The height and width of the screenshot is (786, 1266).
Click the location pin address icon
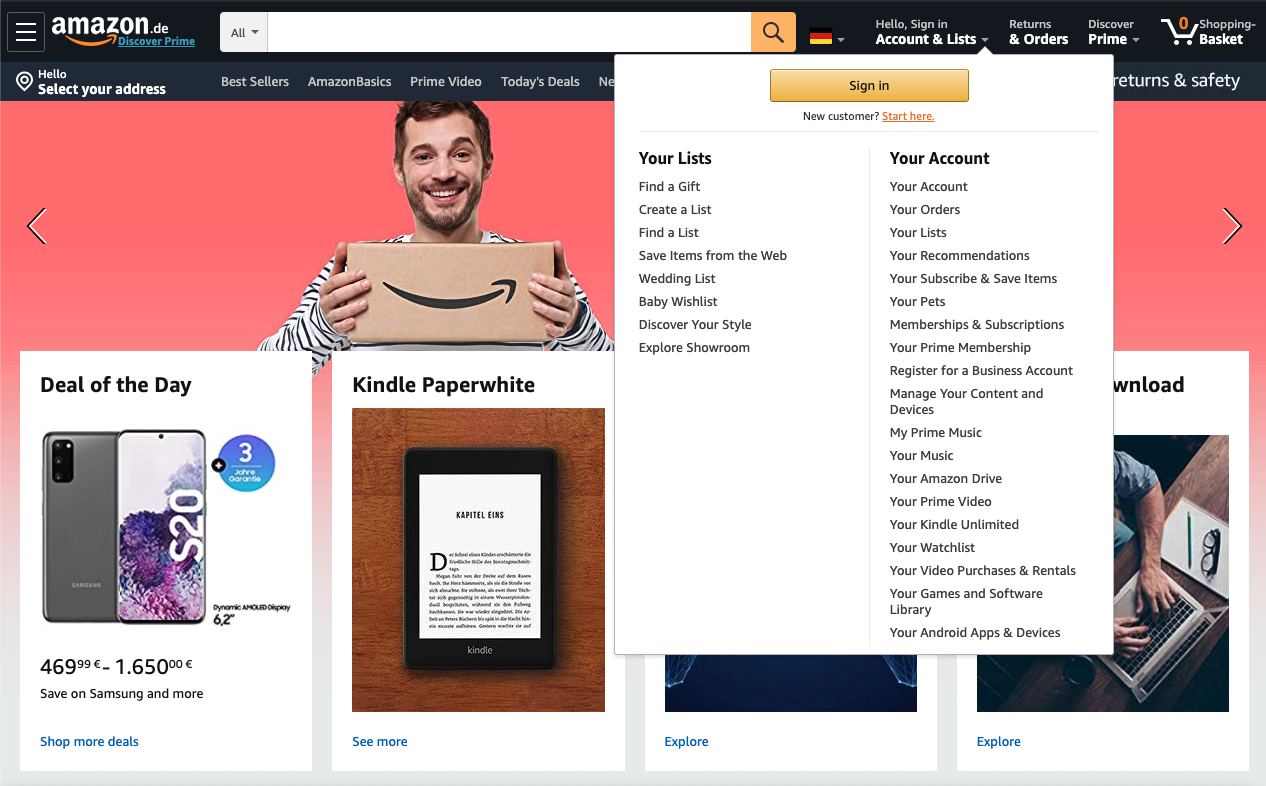24,81
